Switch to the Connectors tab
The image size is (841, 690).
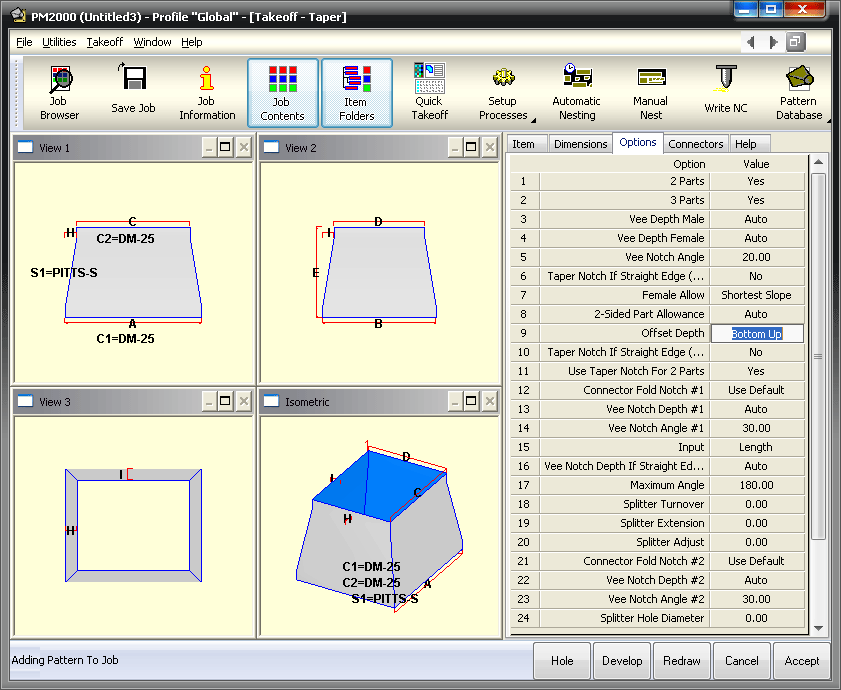[x=696, y=144]
